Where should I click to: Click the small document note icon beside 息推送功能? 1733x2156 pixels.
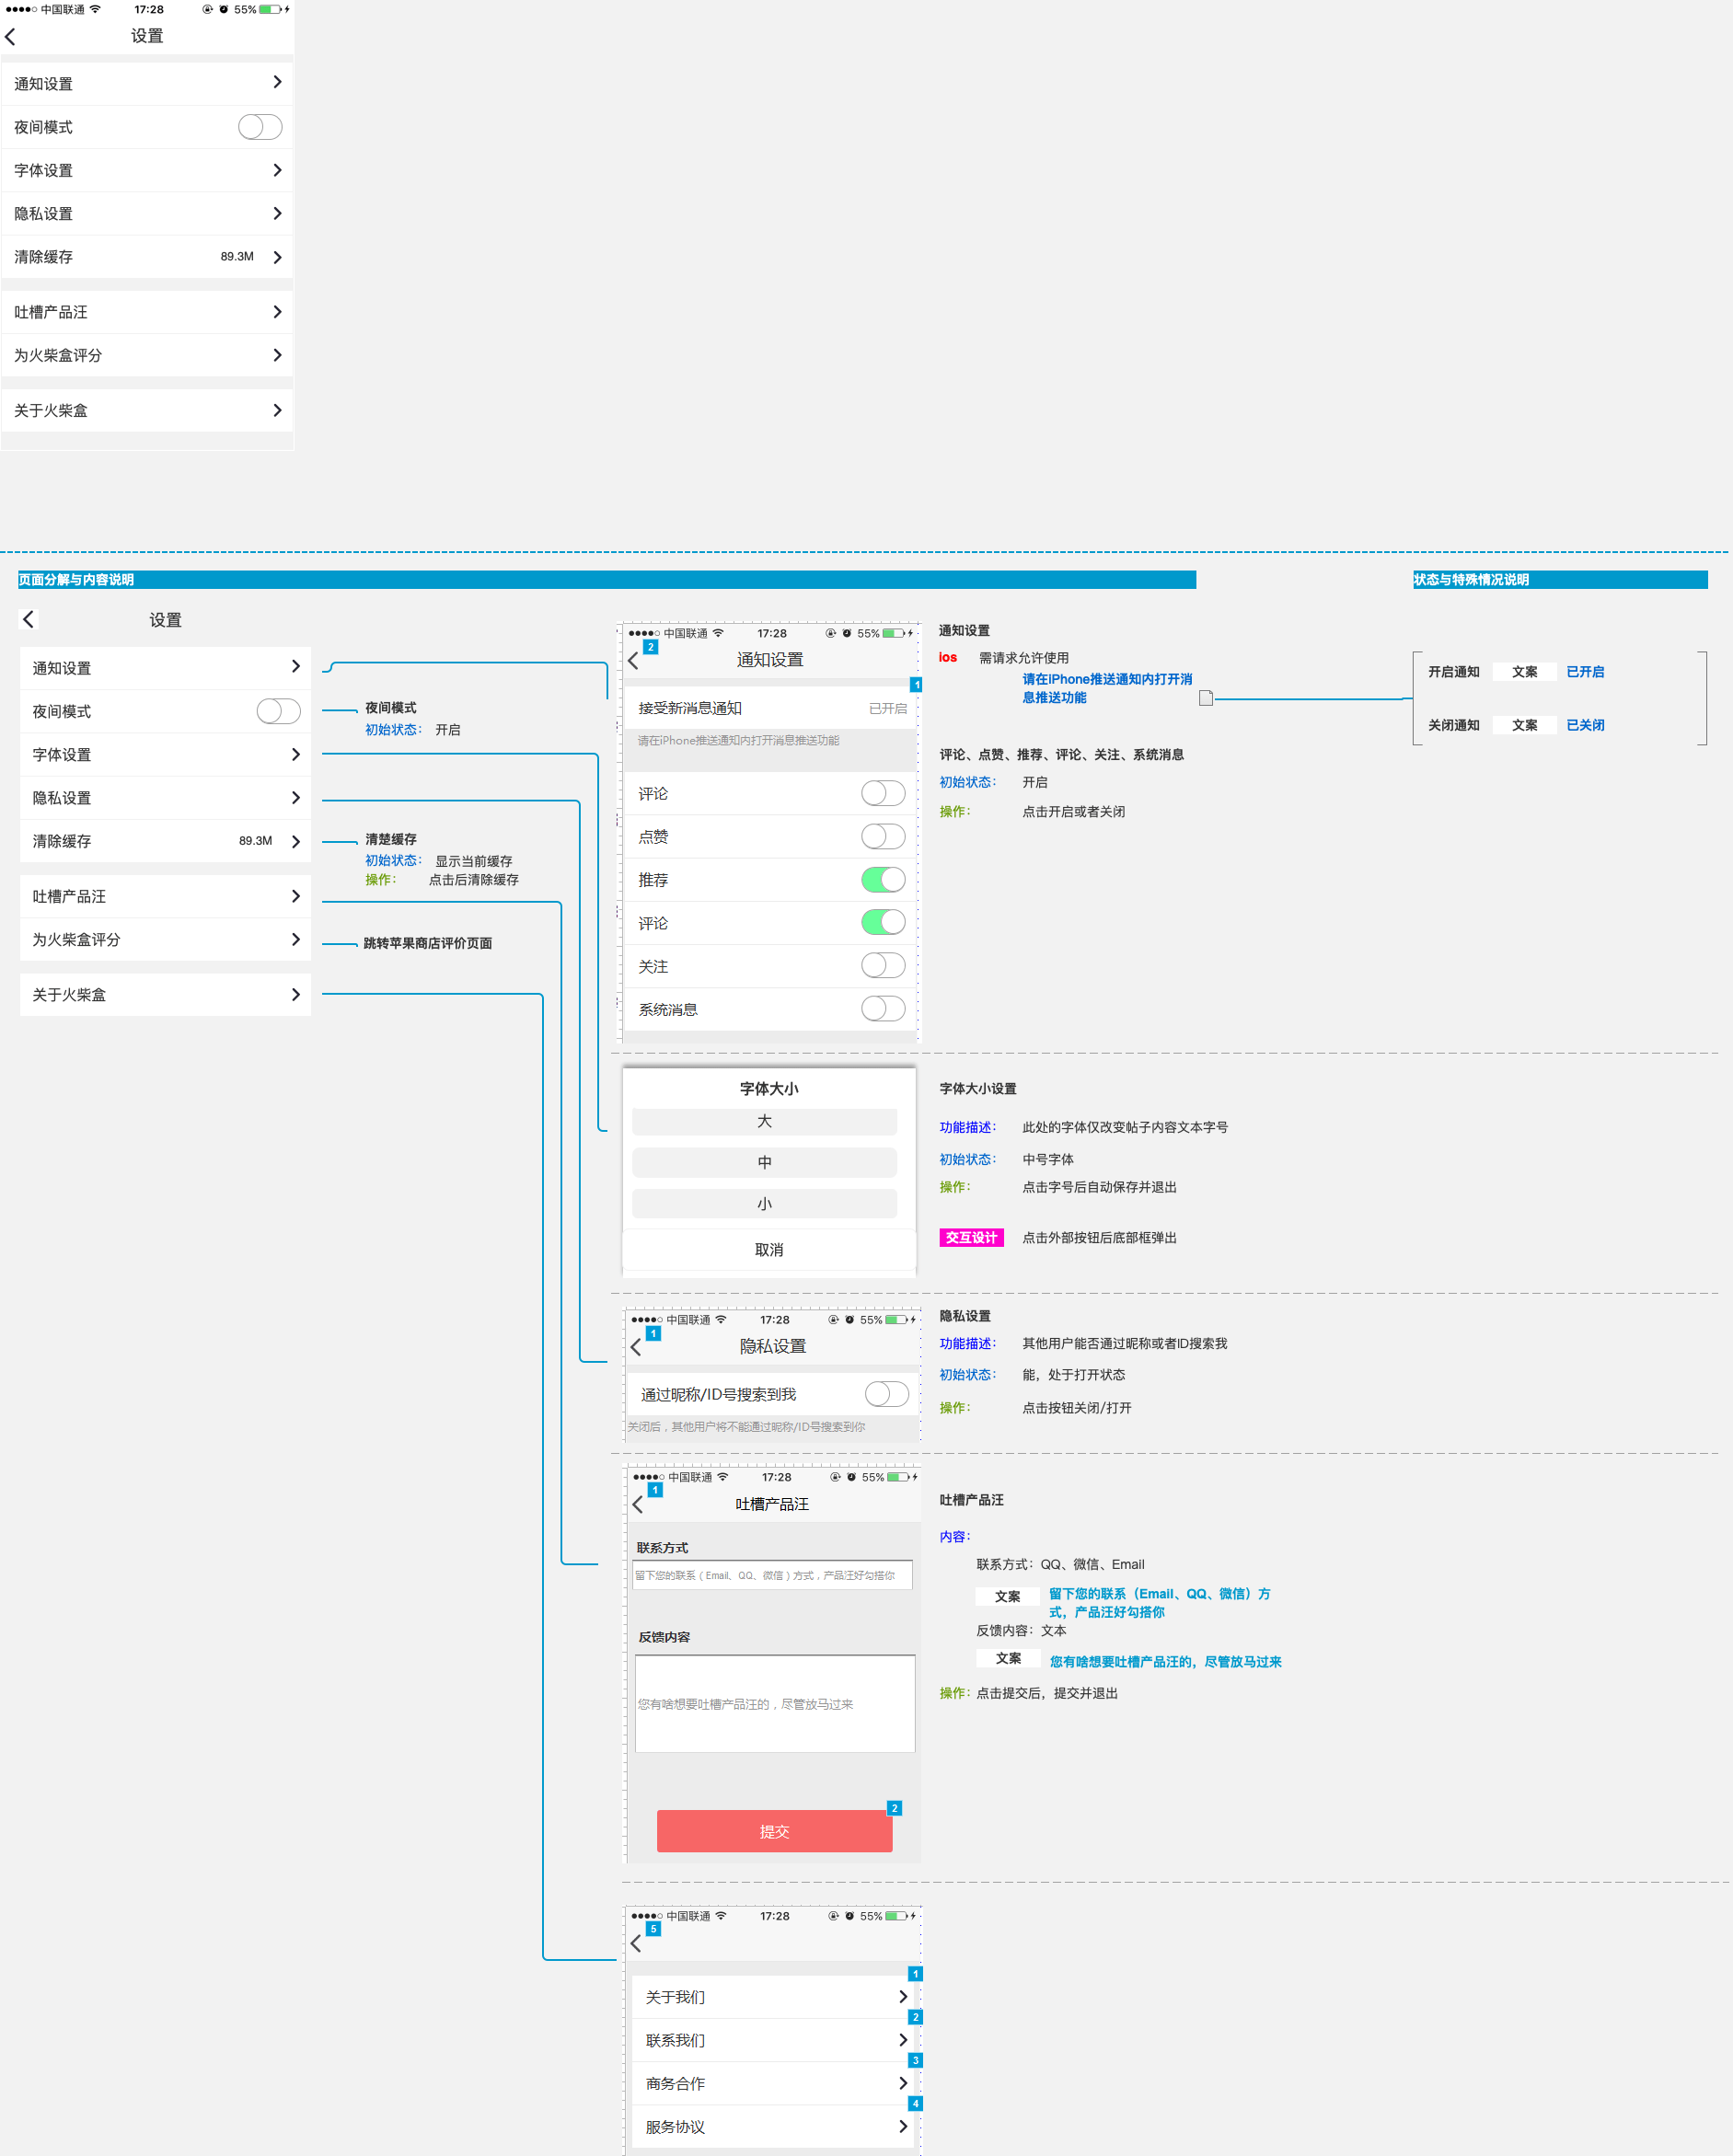click(x=1206, y=698)
